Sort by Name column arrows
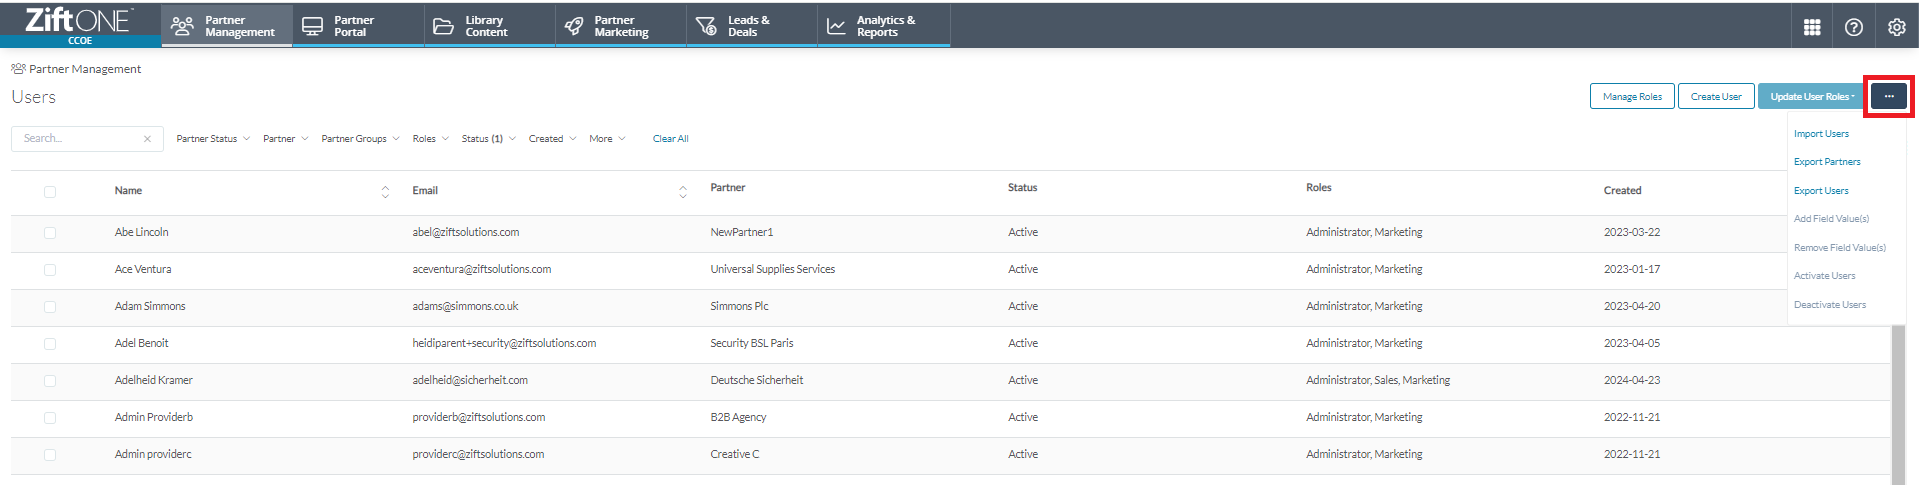 pyautogui.click(x=385, y=191)
